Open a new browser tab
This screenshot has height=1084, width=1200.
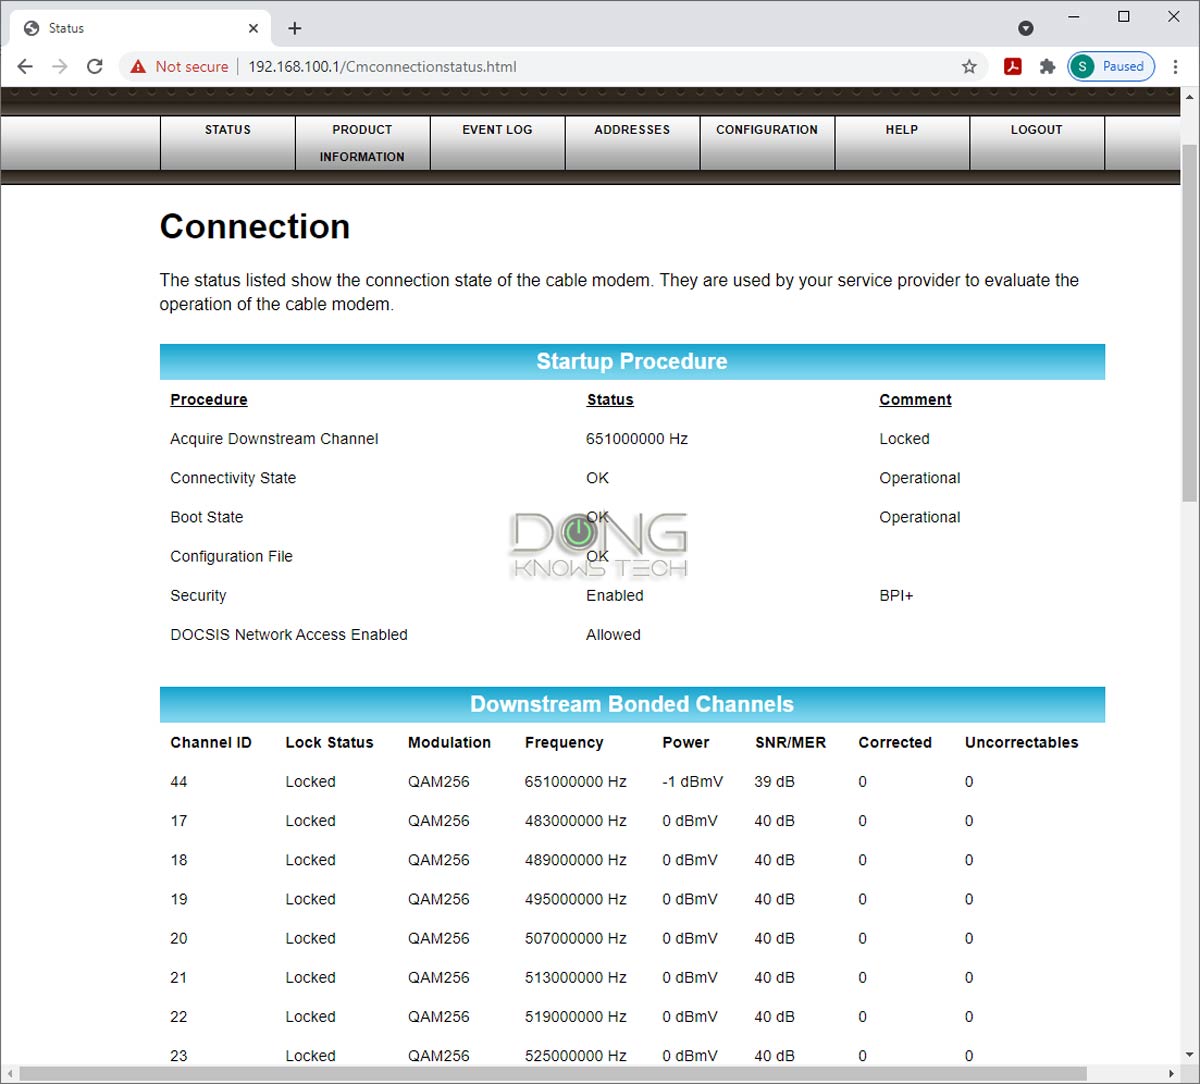294,28
